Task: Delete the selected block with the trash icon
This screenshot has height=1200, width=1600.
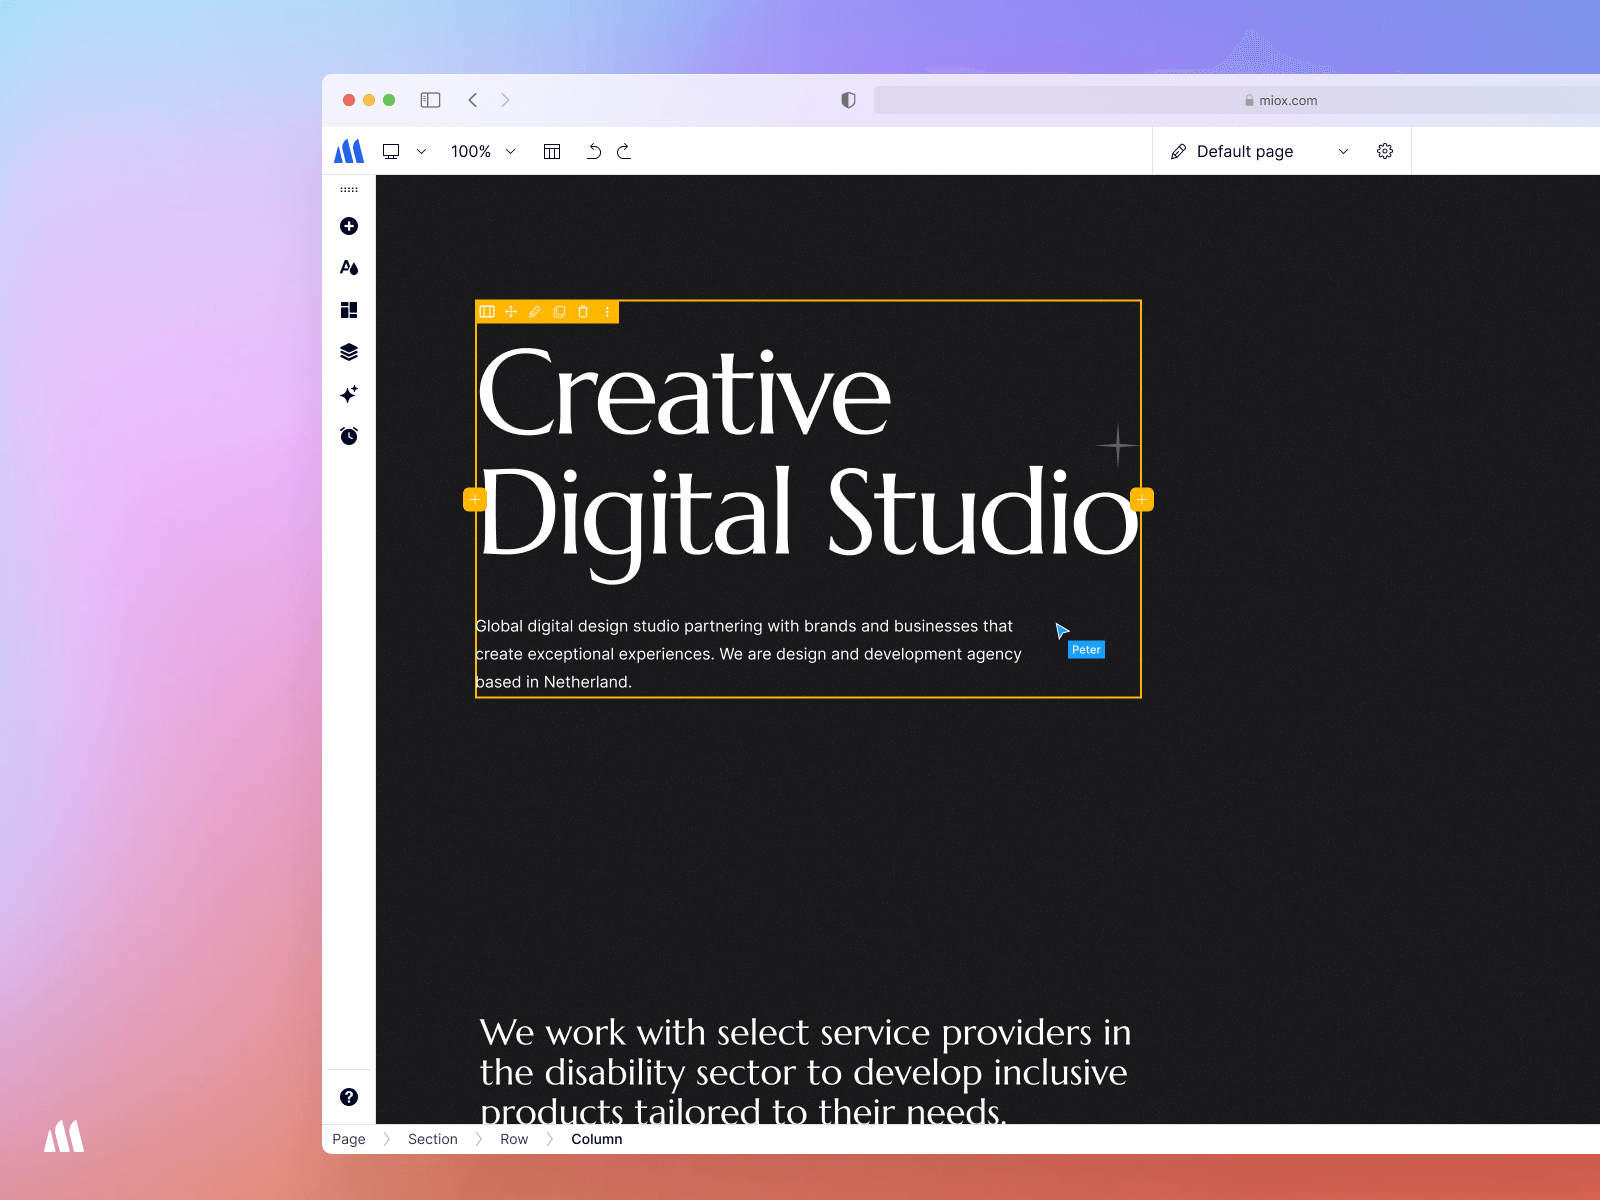Action: pyautogui.click(x=583, y=312)
